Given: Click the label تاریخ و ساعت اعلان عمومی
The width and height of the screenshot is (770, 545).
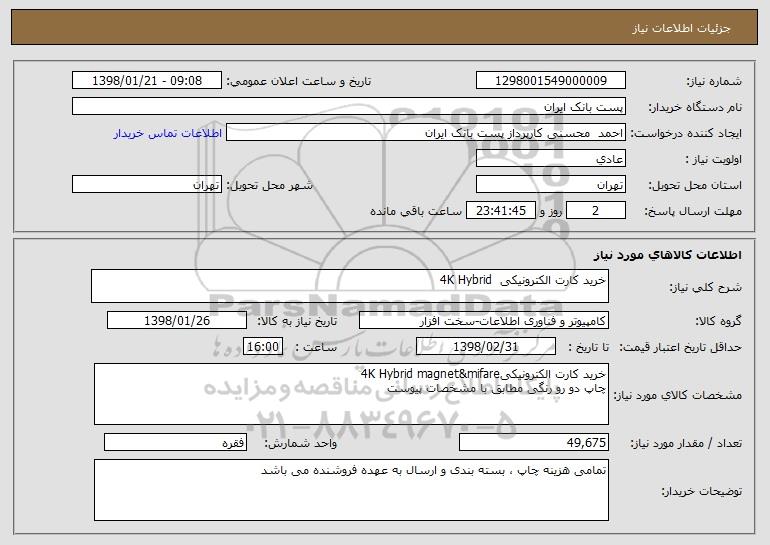Looking at the screenshot, I should (x=299, y=82).
